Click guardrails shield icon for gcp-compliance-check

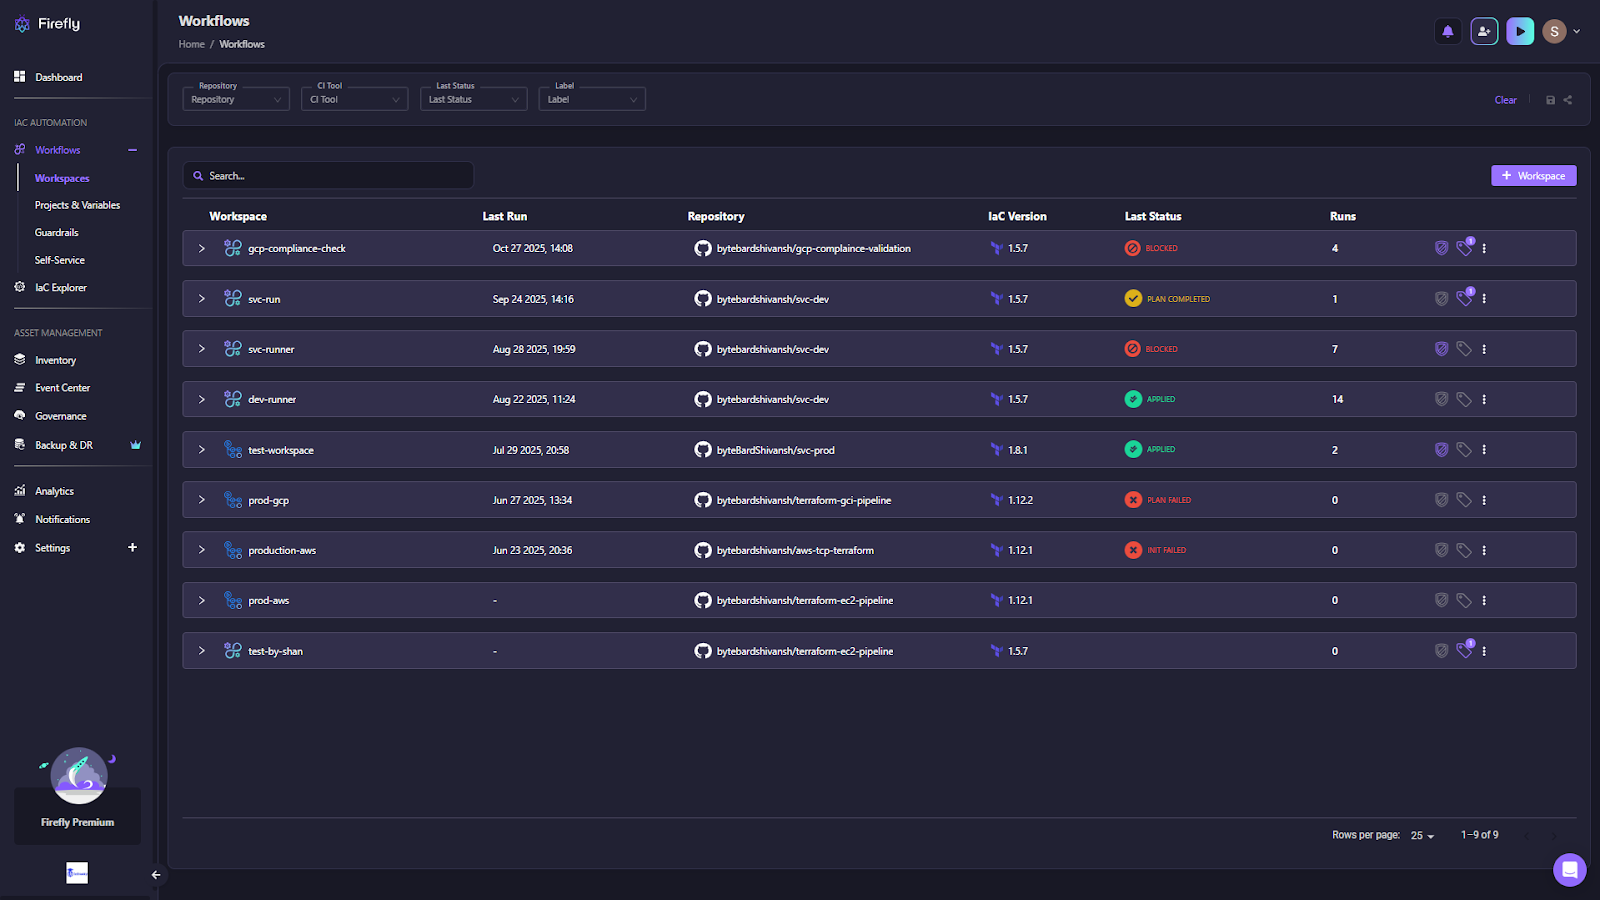(x=1441, y=248)
